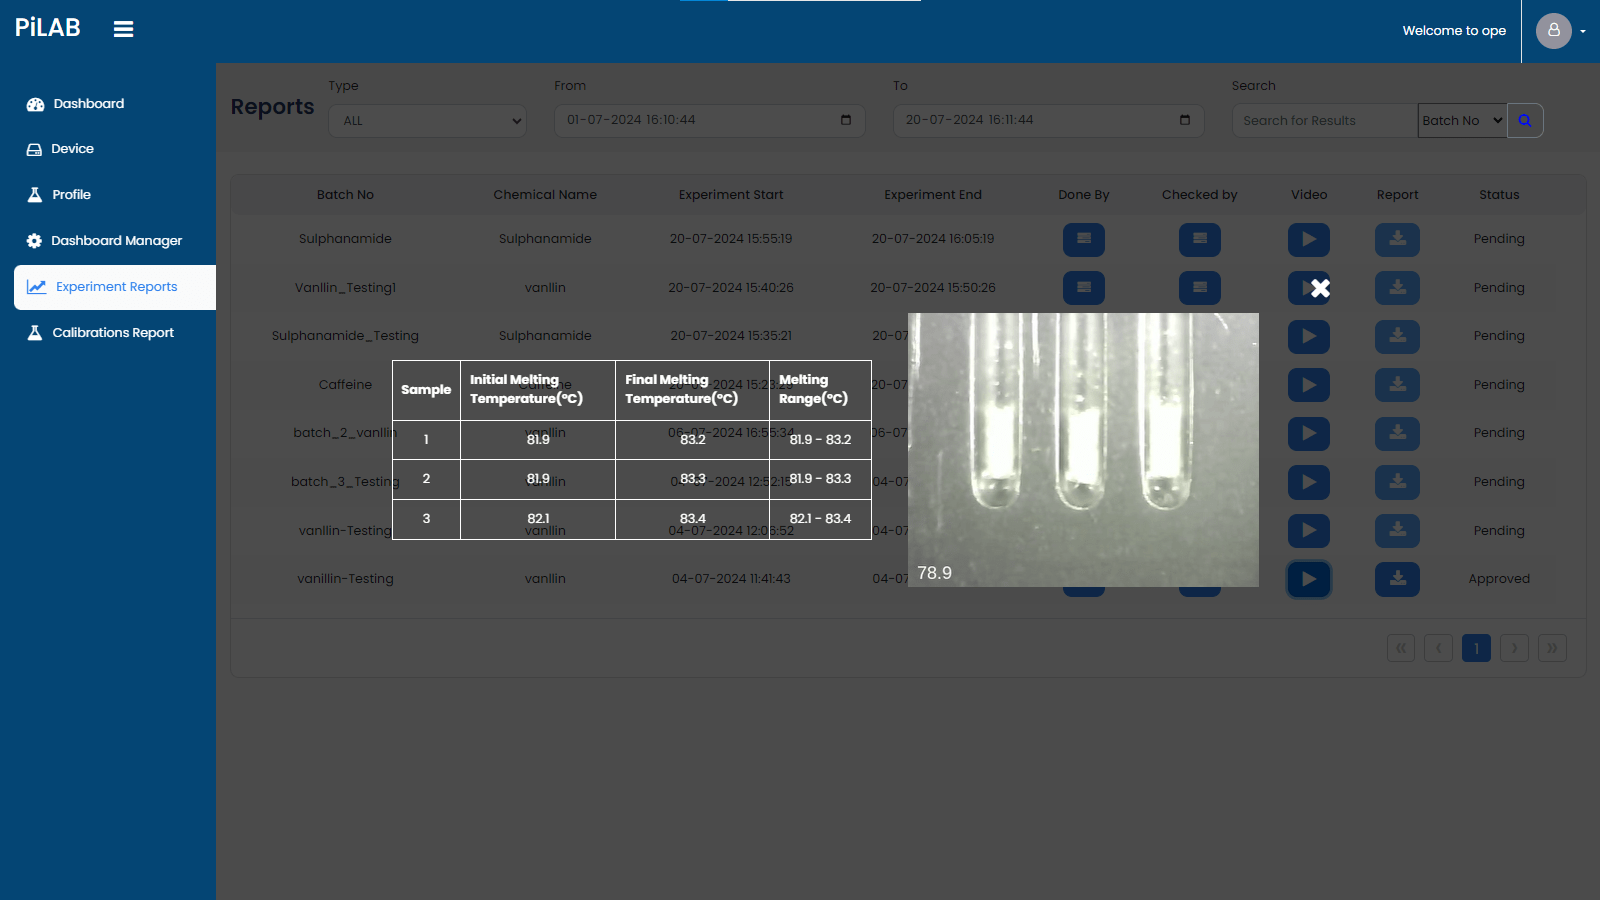Click the search magnifier button
The image size is (1600, 900).
pos(1525,121)
